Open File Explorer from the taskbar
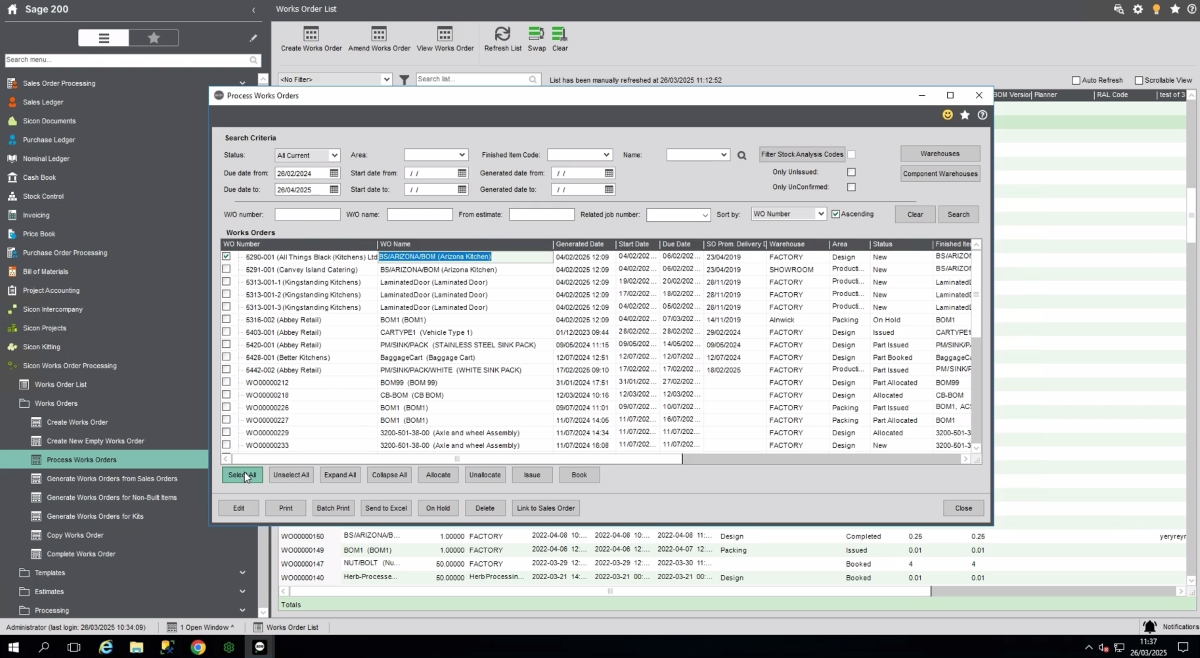The width and height of the screenshot is (1200, 658). [x=136, y=647]
